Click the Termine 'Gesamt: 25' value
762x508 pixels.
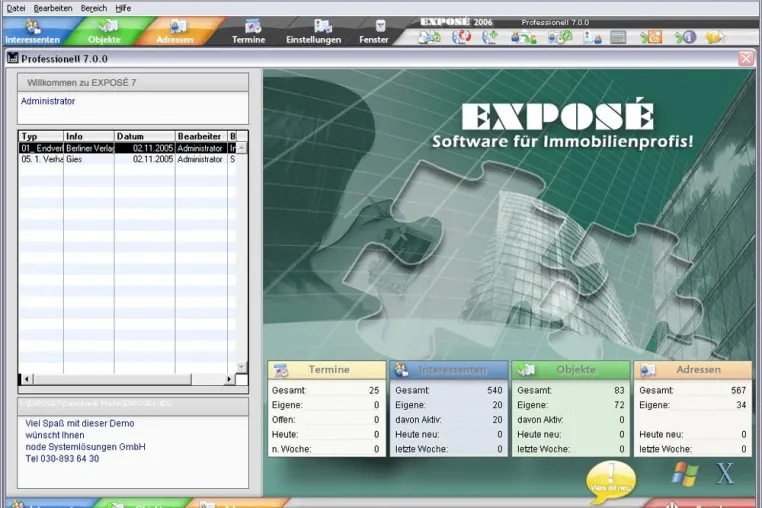coord(374,390)
